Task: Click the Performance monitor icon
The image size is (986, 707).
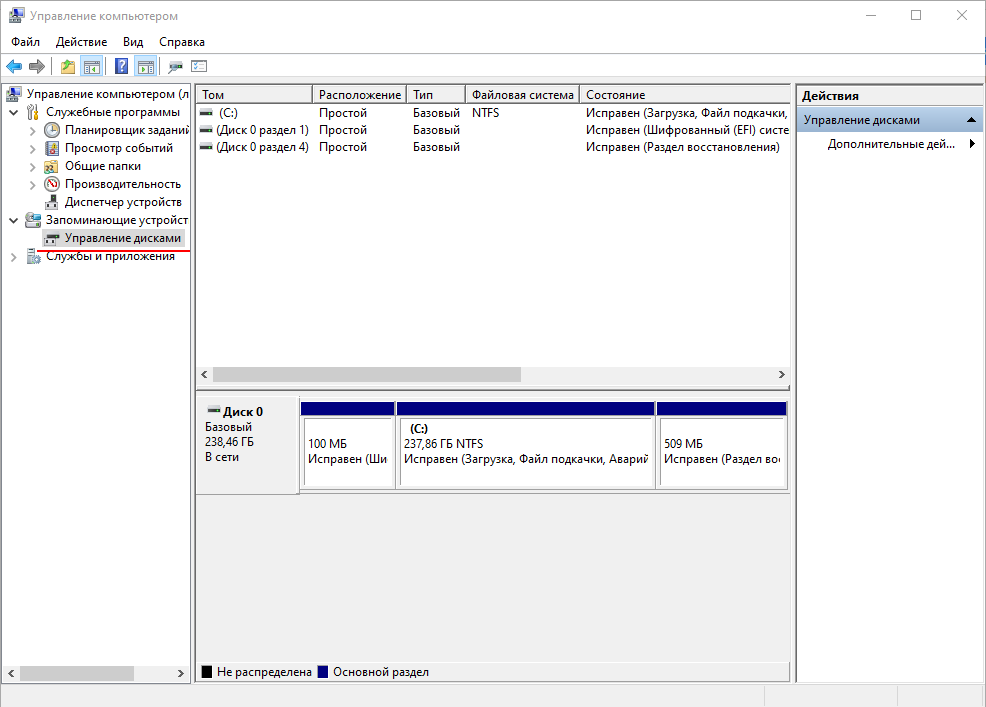Action: tap(52, 184)
